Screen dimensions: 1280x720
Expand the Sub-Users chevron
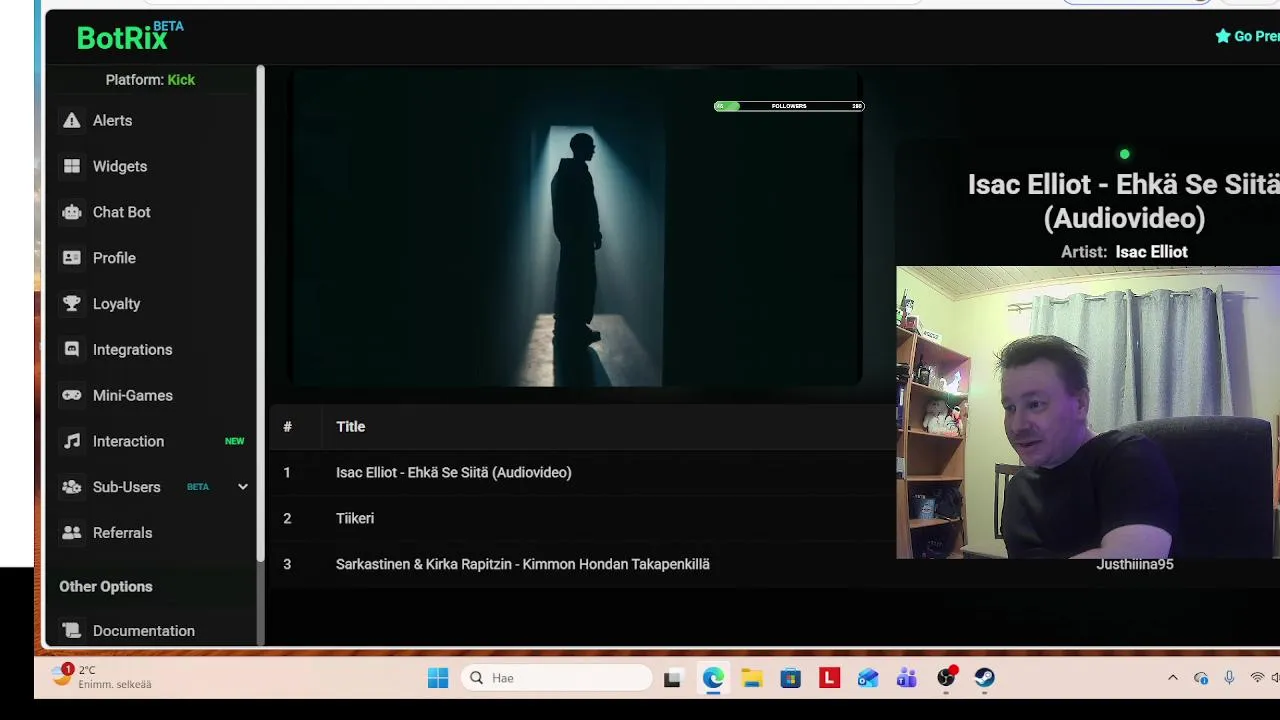click(242, 487)
